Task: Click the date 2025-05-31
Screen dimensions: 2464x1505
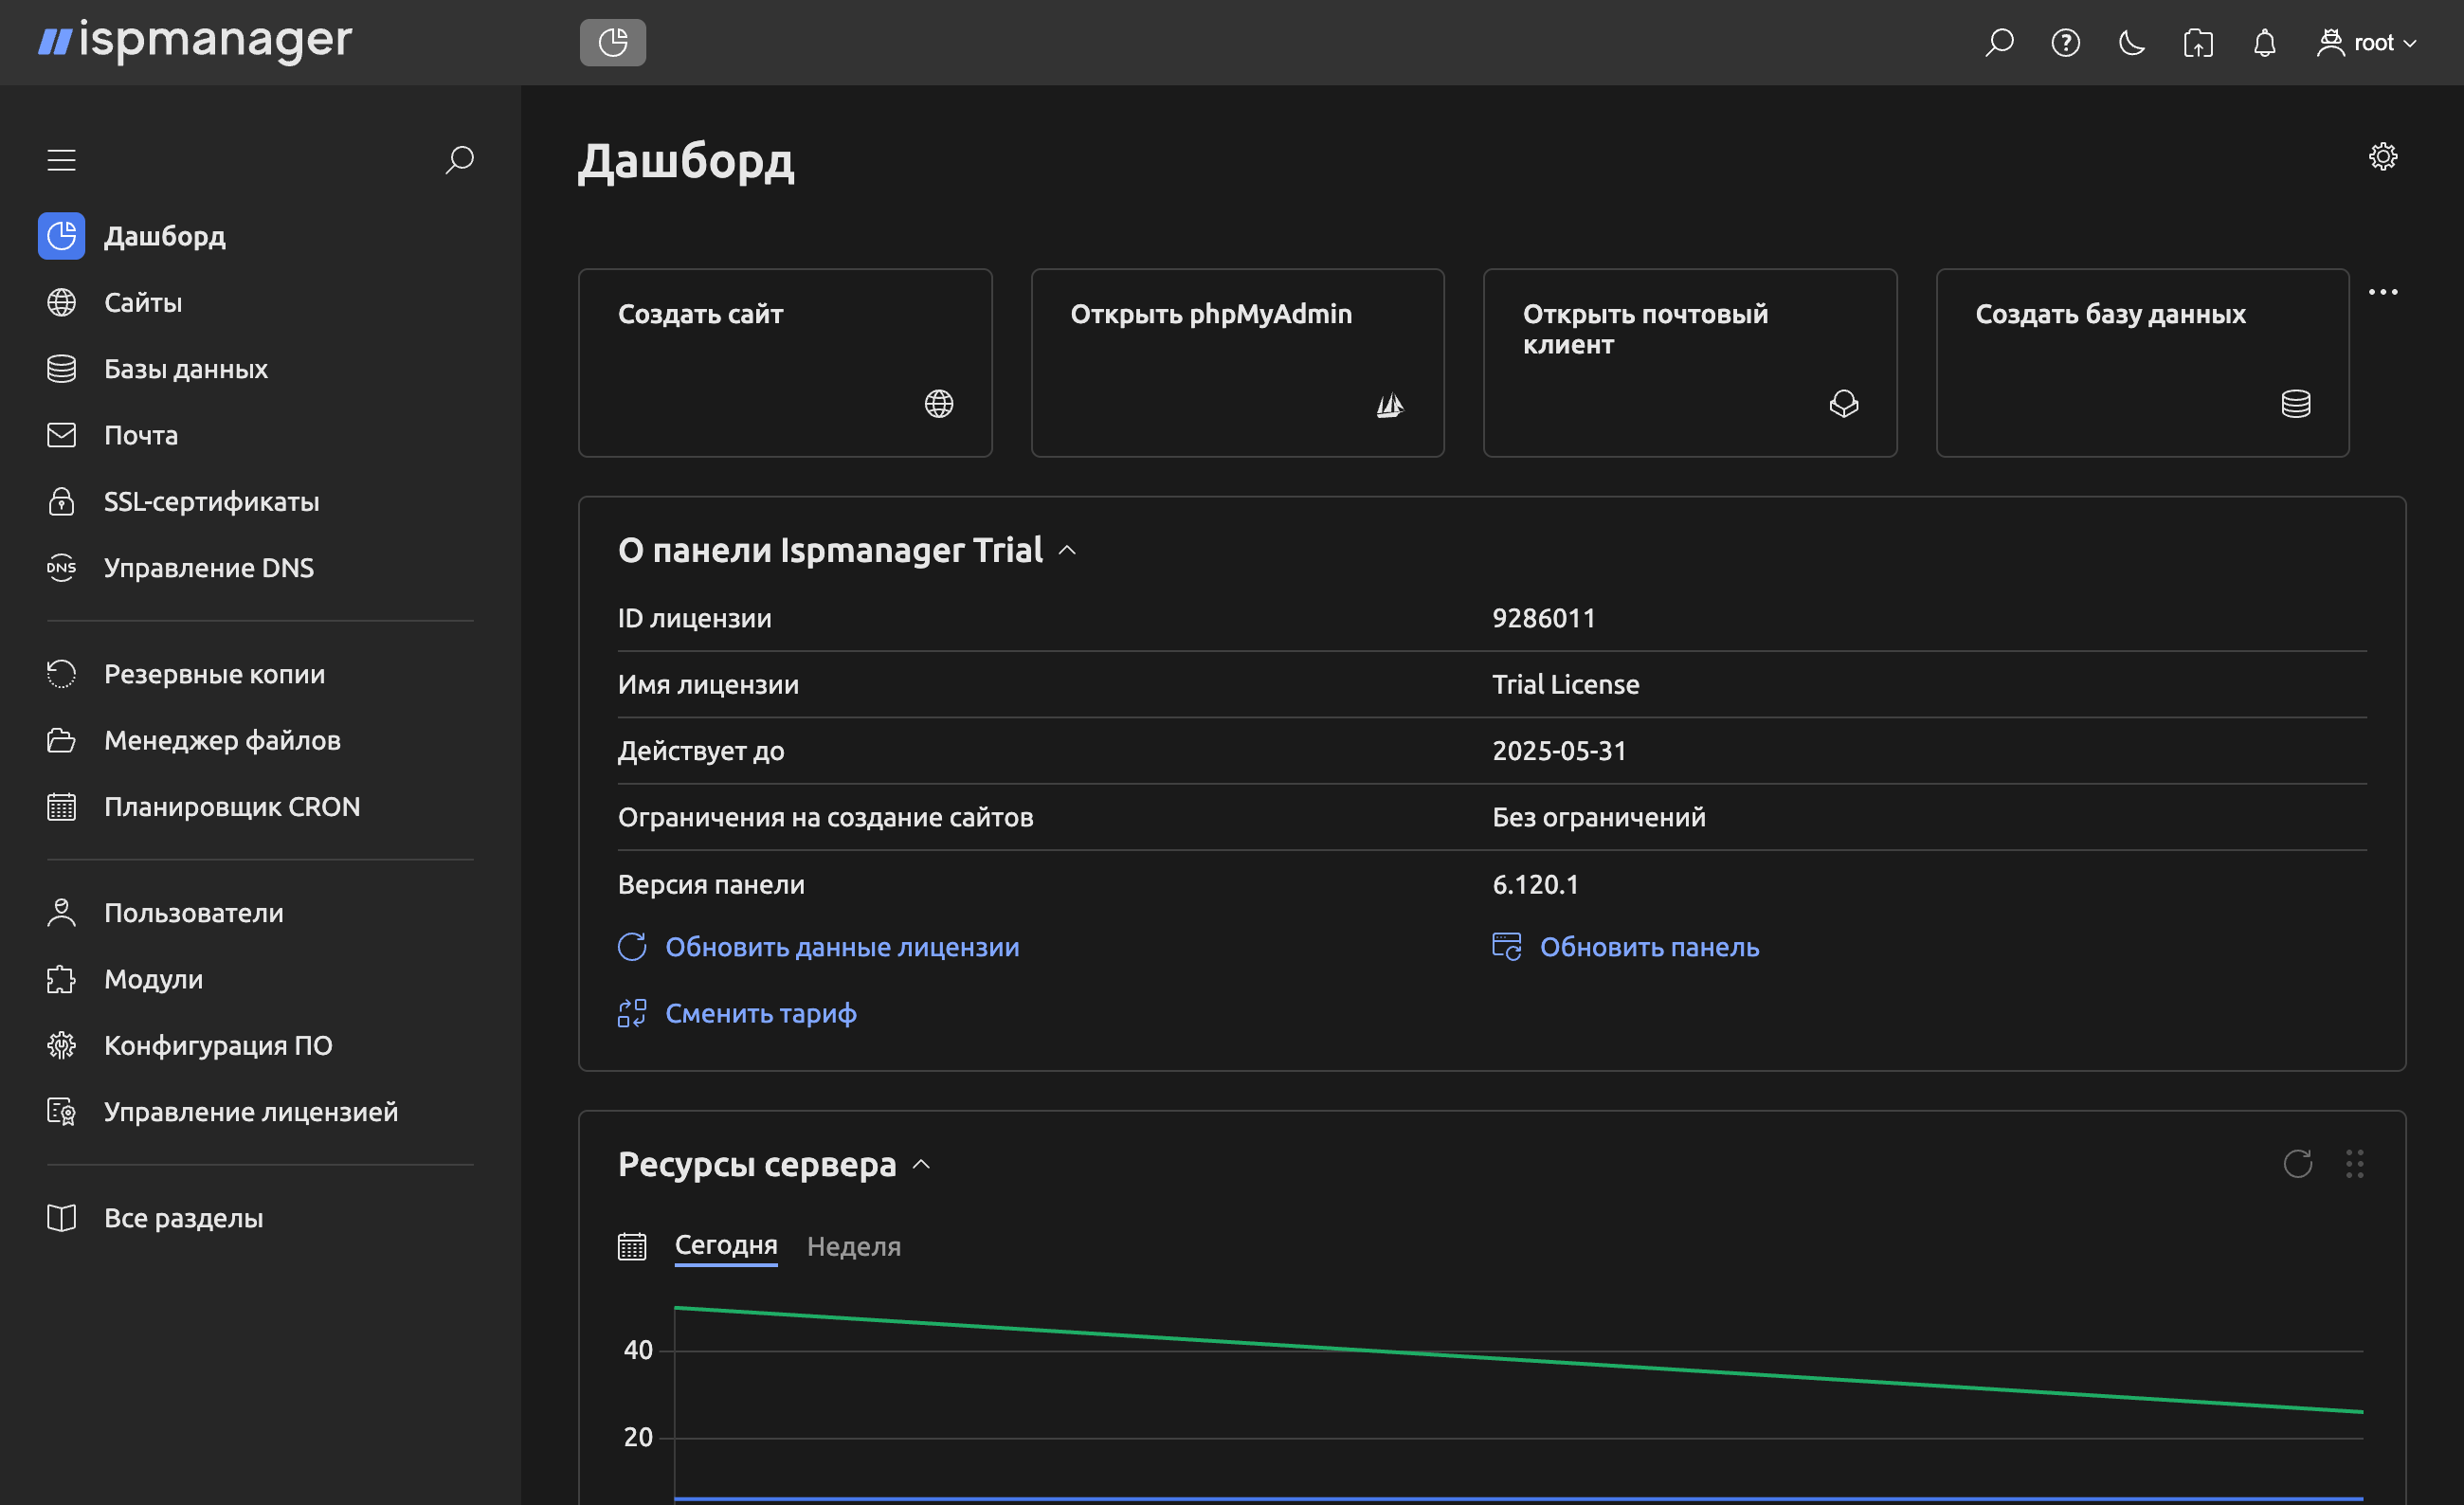Action: tap(1559, 751)
